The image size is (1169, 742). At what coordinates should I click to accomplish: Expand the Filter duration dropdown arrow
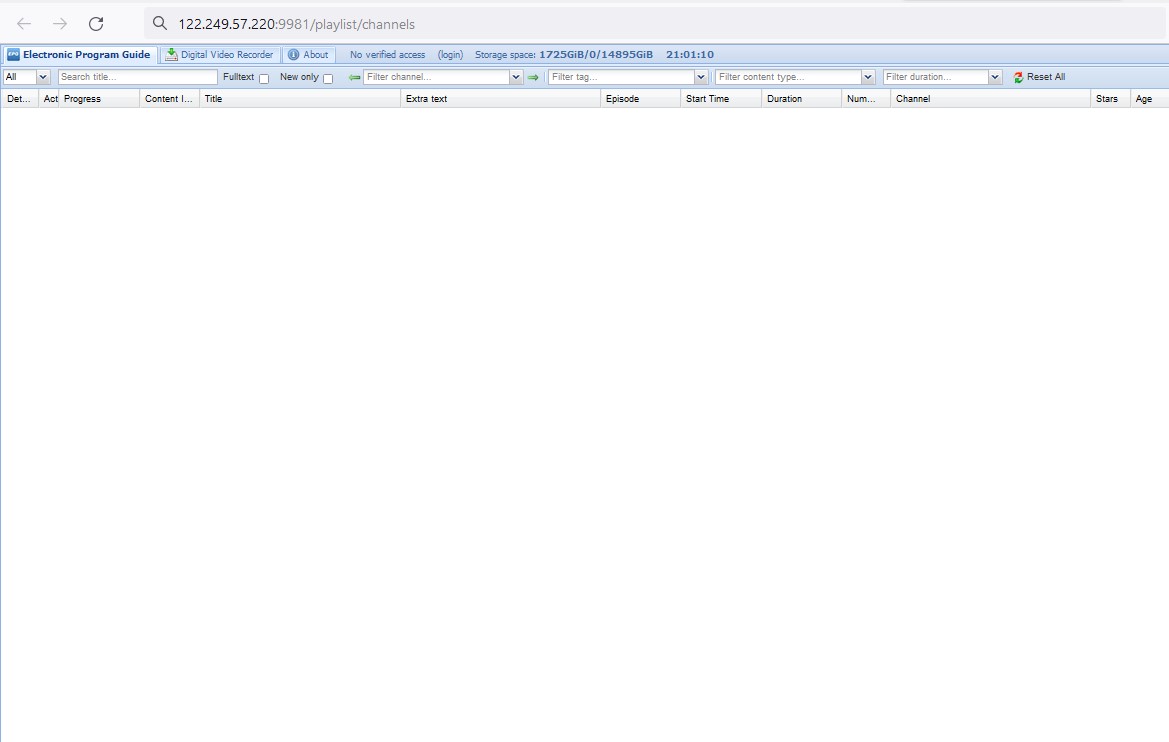(x=995, y=77)
